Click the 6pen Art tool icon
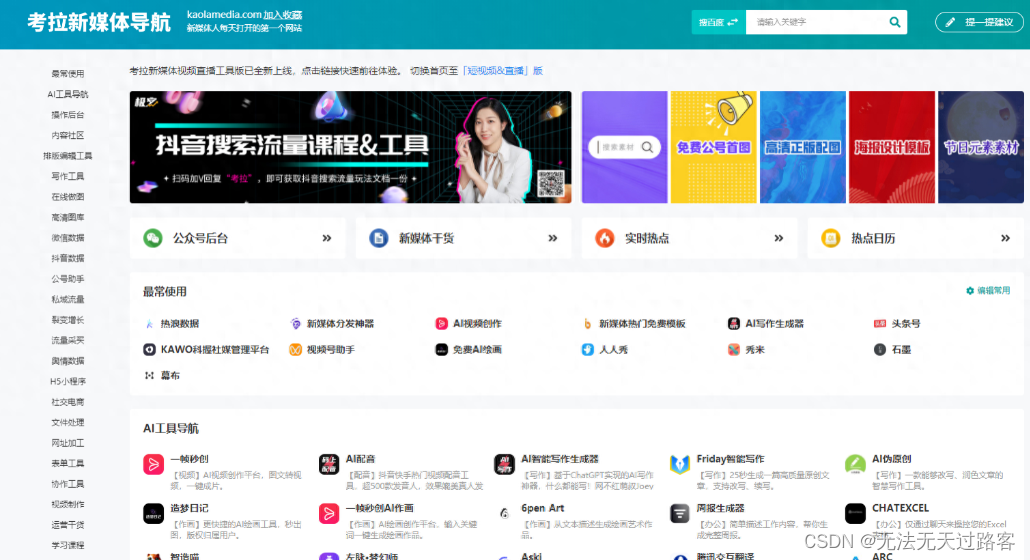 point(504,513)
